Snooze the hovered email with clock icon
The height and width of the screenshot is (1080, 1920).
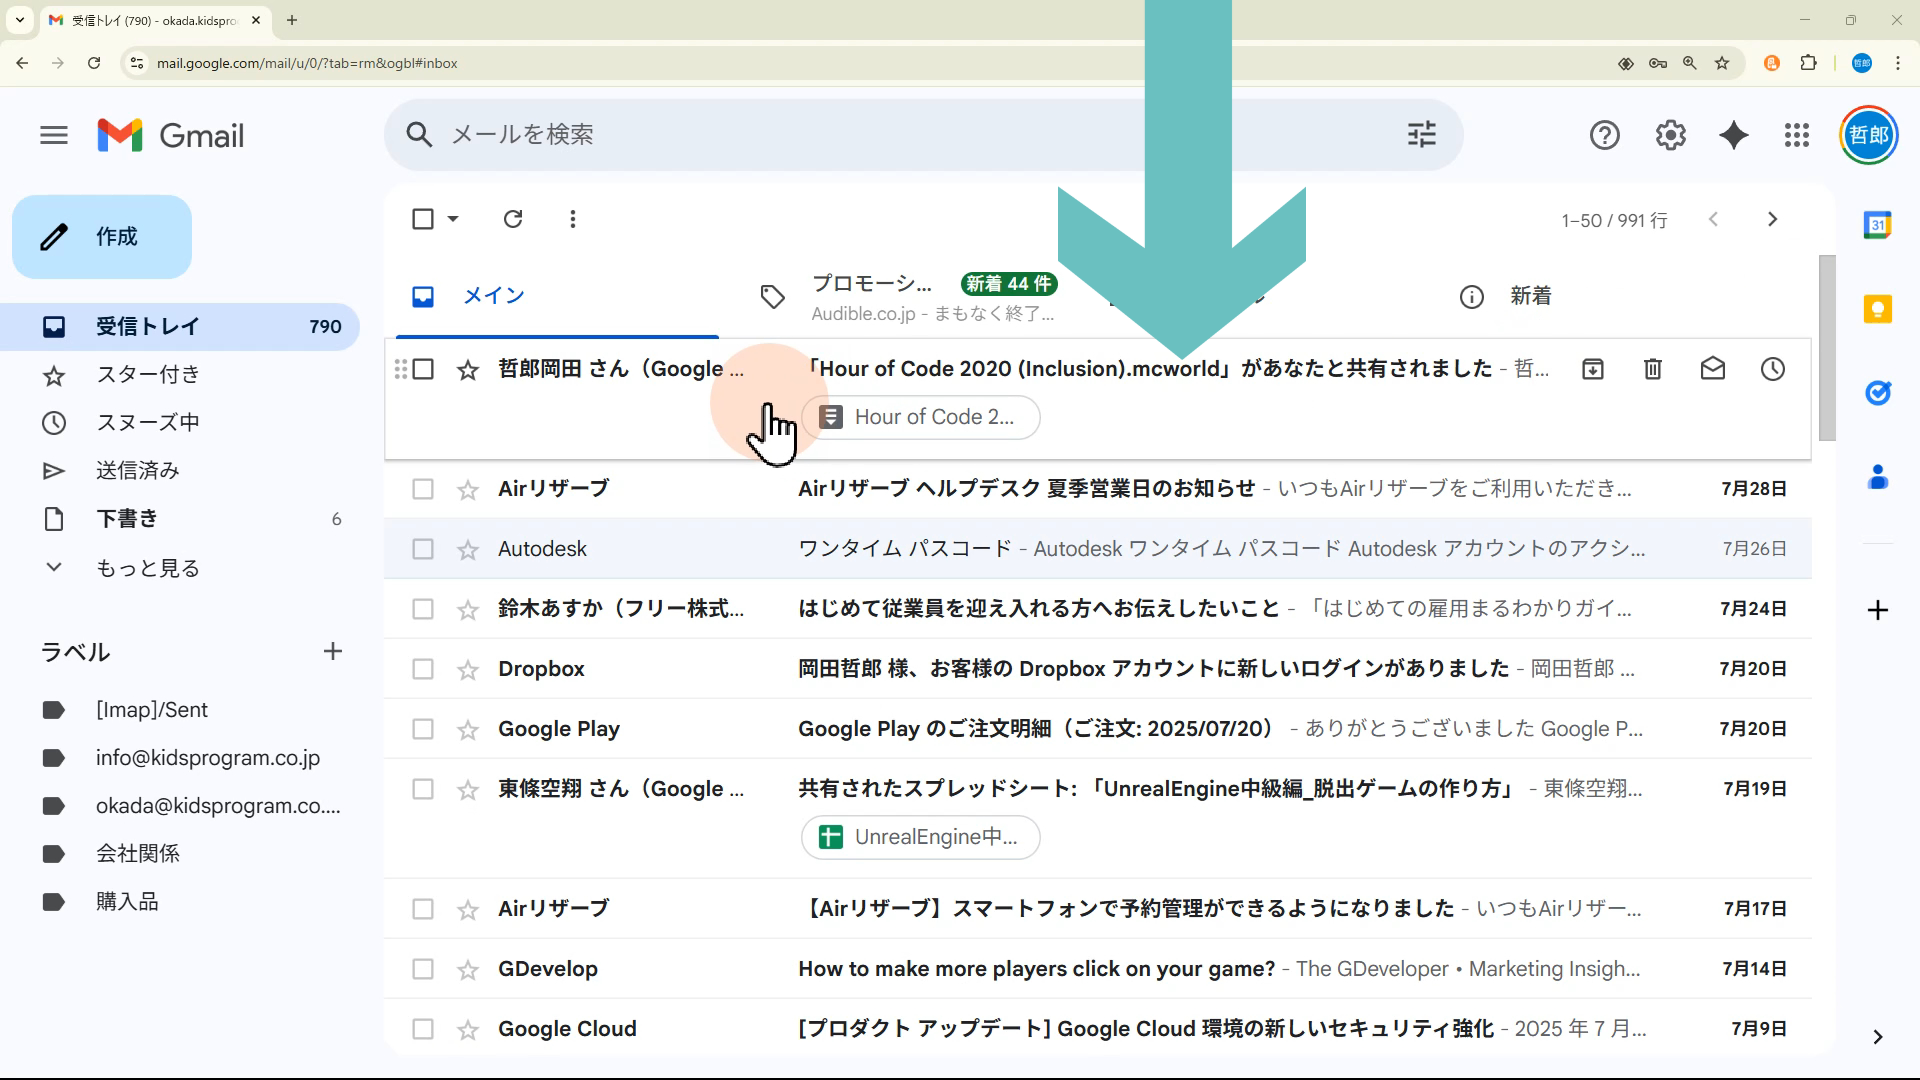[x=1772, y=369]
